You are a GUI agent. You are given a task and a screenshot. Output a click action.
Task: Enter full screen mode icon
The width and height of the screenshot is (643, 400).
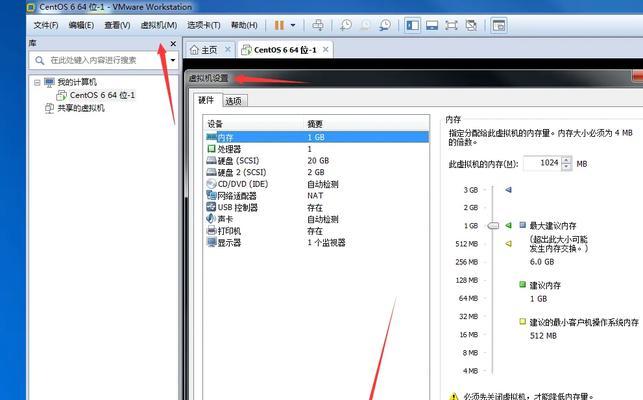point(451,25)
